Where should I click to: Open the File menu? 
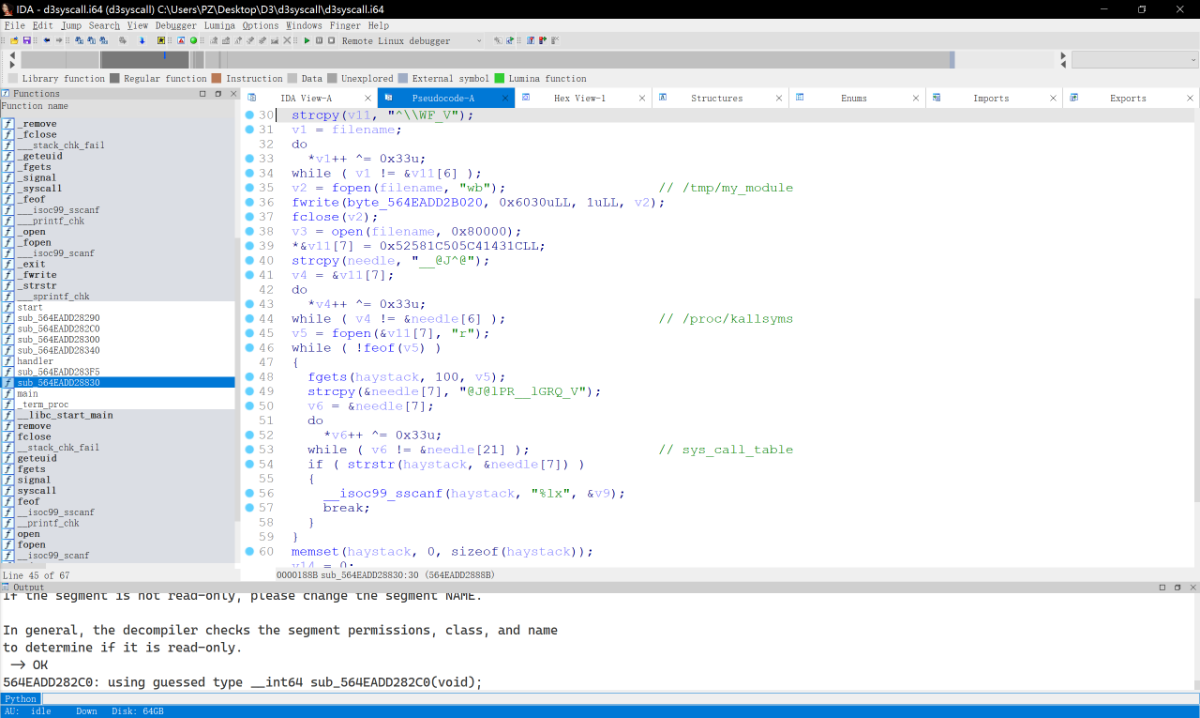point(15,25)
